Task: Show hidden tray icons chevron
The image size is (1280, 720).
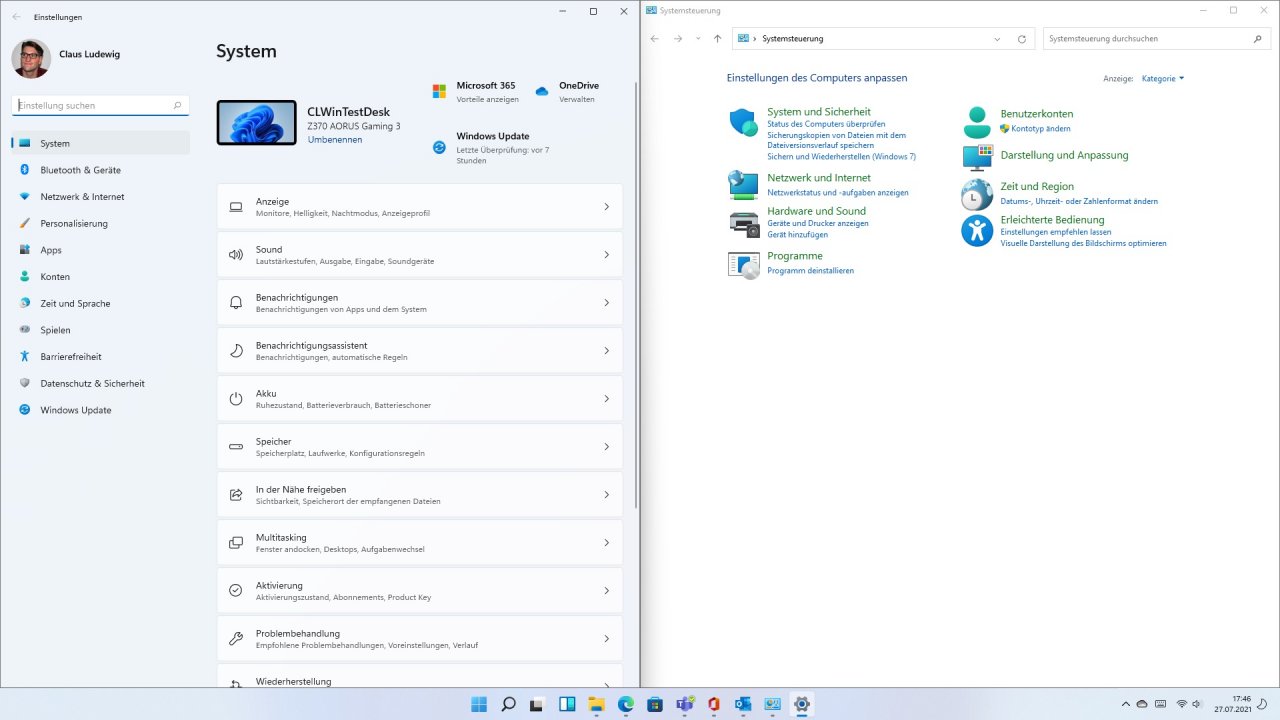Action: point(1126,704)
